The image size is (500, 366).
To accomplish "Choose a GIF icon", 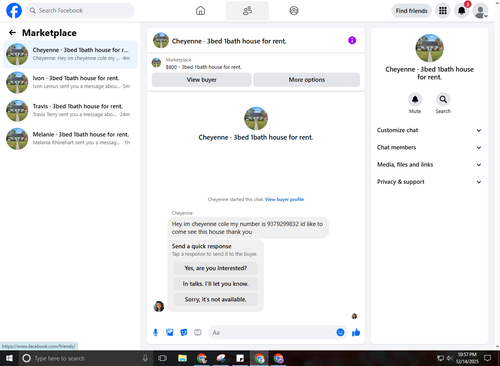I will pyautogui.click(x=198, y=332).
